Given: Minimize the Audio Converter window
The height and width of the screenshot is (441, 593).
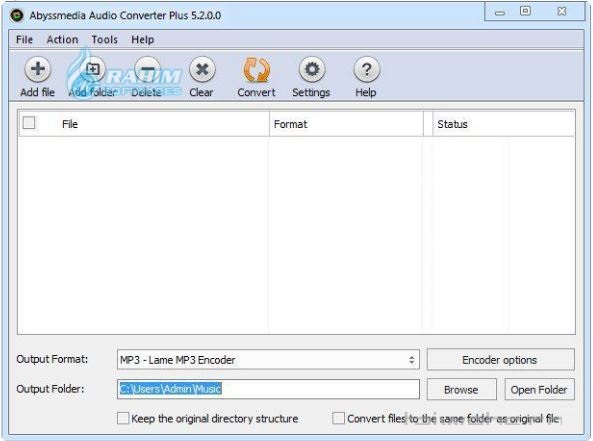Looking at the screenshot, I should pos(500,12).
